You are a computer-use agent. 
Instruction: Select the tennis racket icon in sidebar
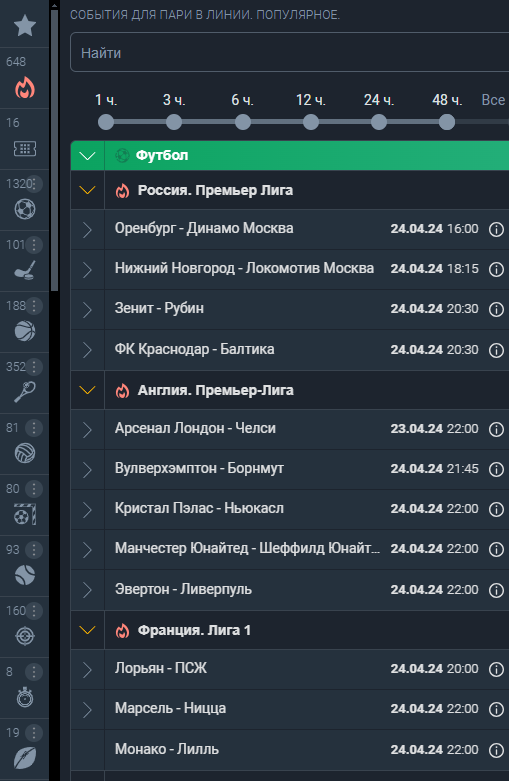pos(24,392)
